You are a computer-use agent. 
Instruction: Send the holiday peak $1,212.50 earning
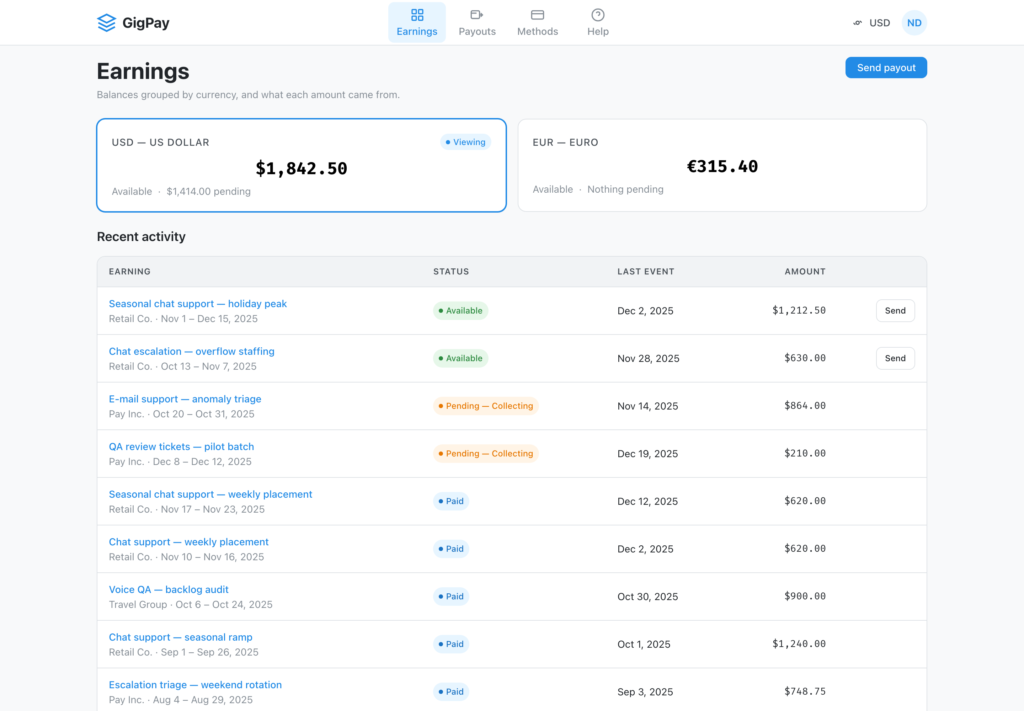coord(895,311)
